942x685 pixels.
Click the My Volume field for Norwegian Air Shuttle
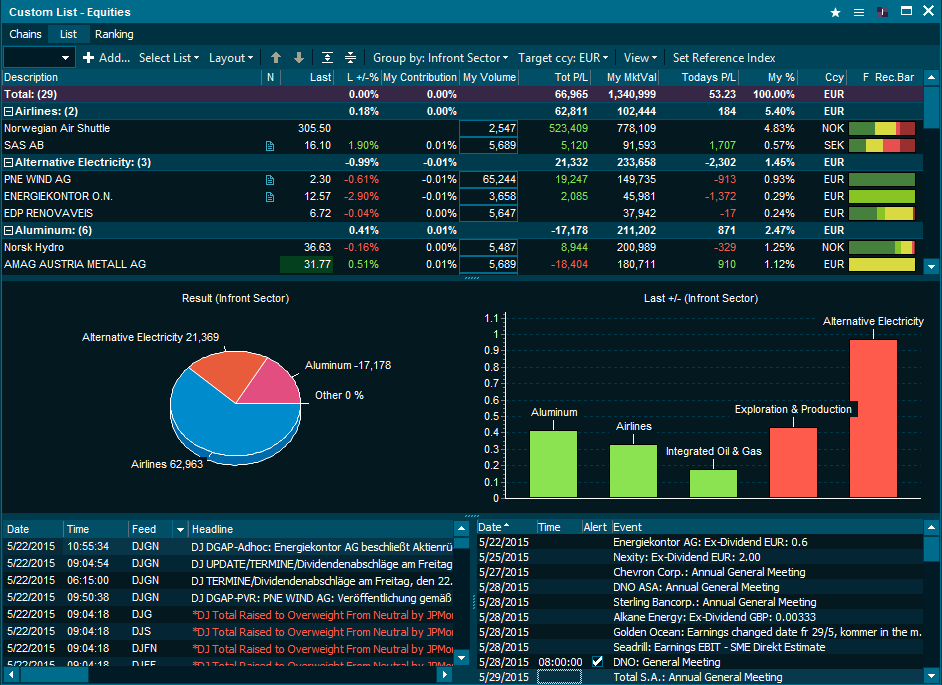click(488, 129)
